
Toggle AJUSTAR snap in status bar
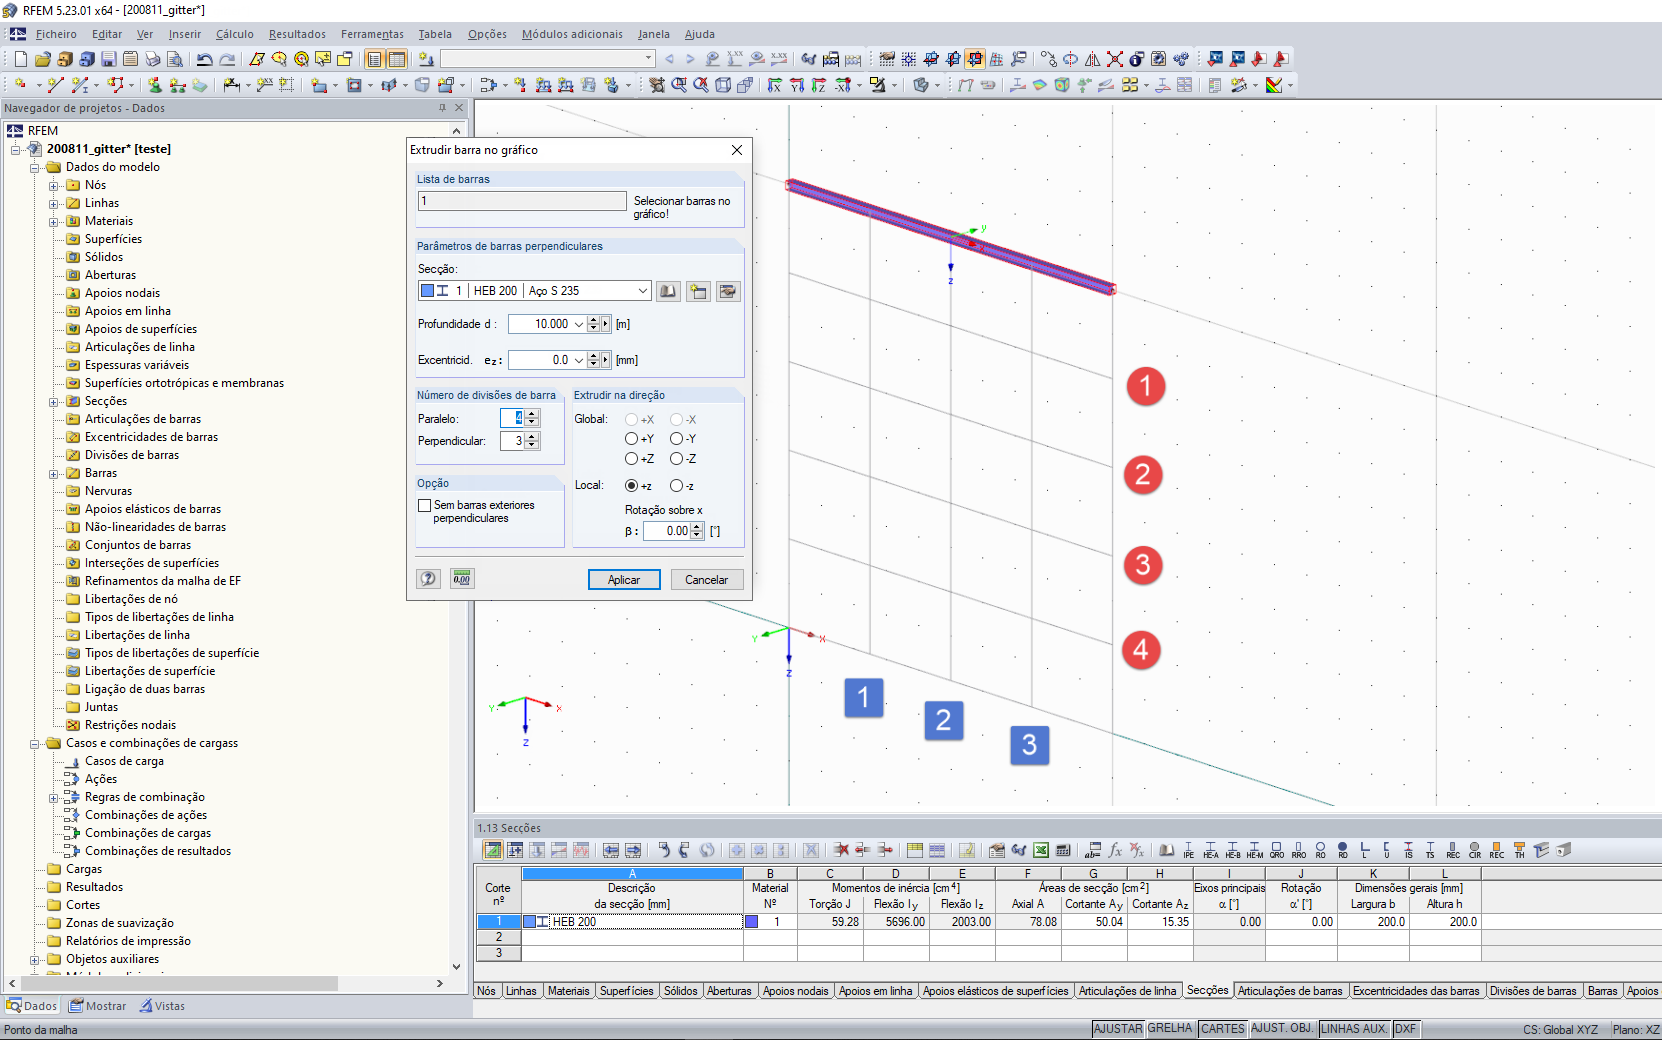[x=1118, y=1029]
